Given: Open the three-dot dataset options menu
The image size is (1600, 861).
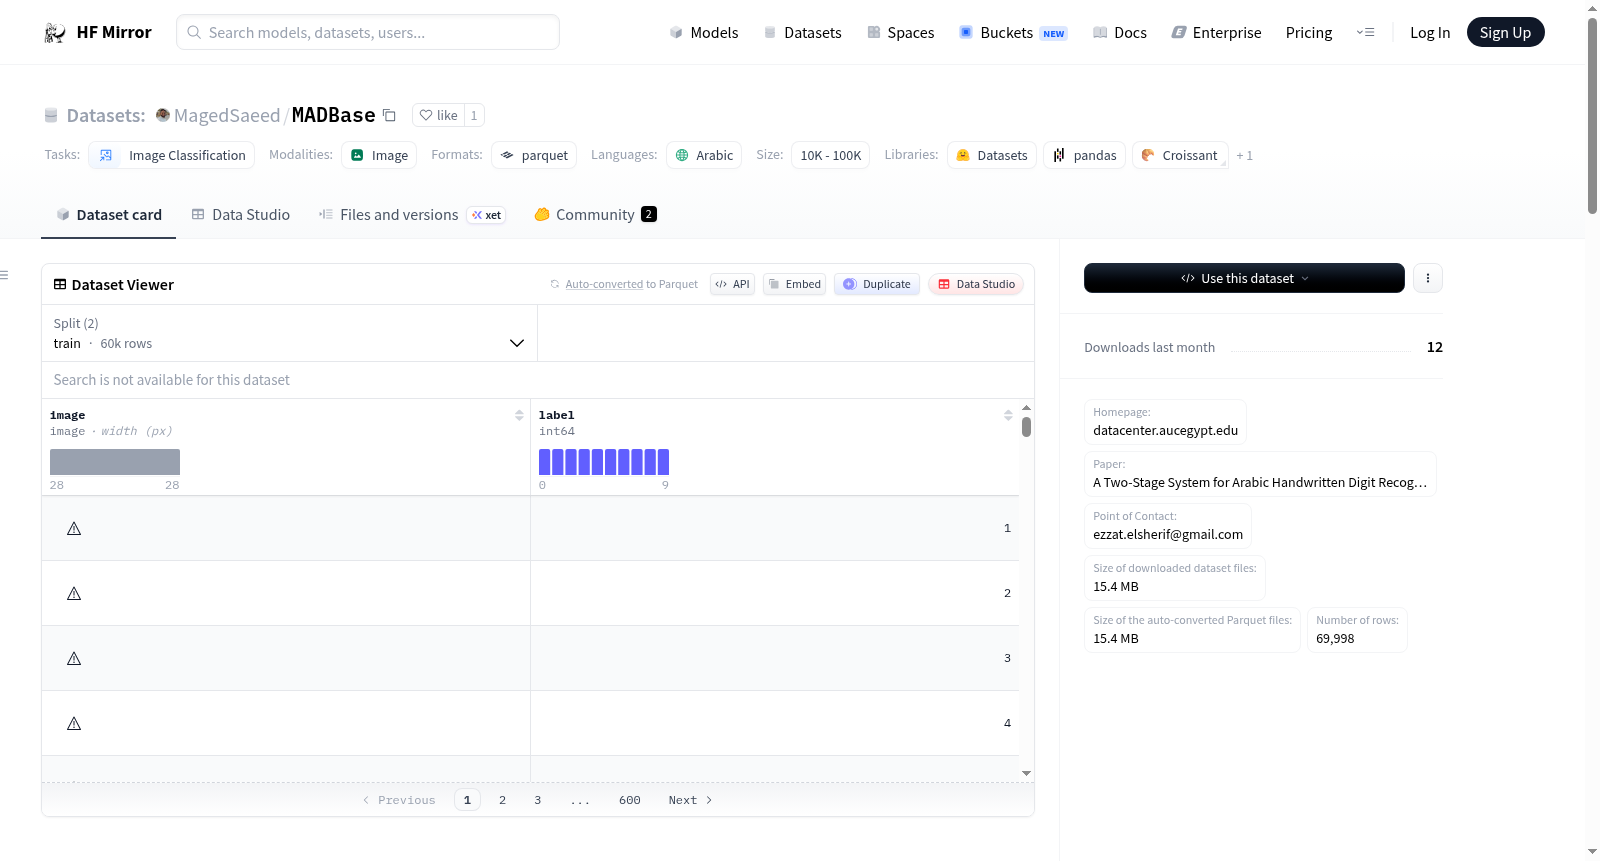Looking at the screenshot, I should pyautogui.click(x=1428, y=278).
